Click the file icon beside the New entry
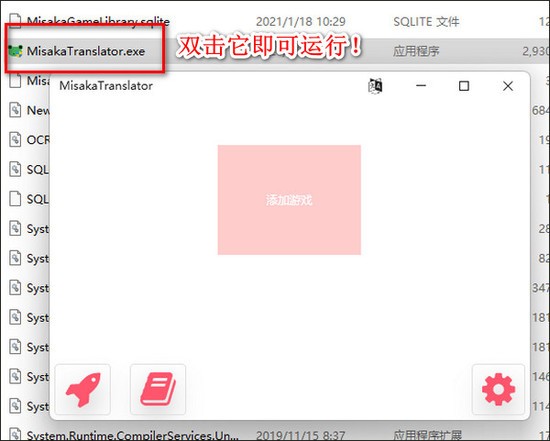This screenshot has width=550, height=441. 15,110
